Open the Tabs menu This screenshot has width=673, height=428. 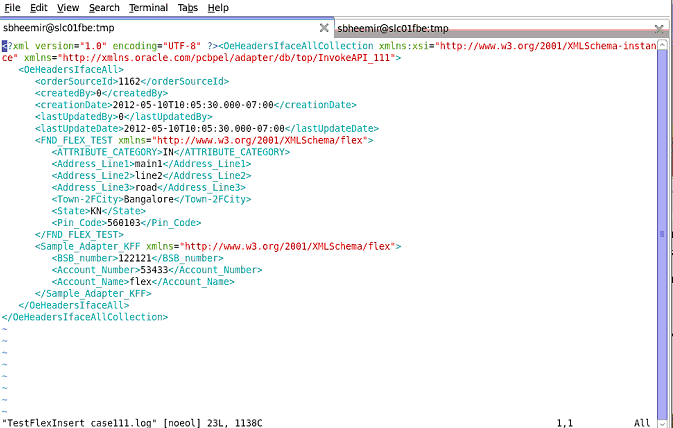point(188,8)
